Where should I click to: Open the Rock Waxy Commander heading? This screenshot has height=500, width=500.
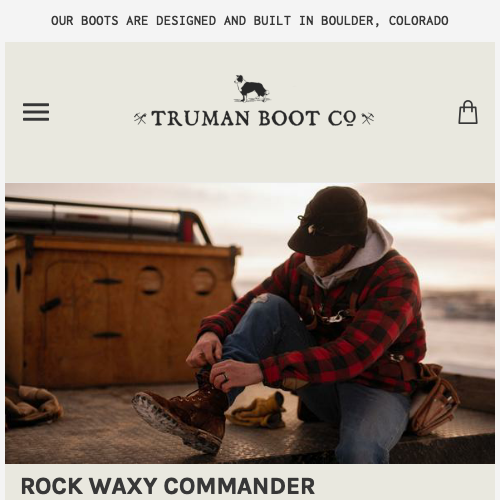[168, 486]
